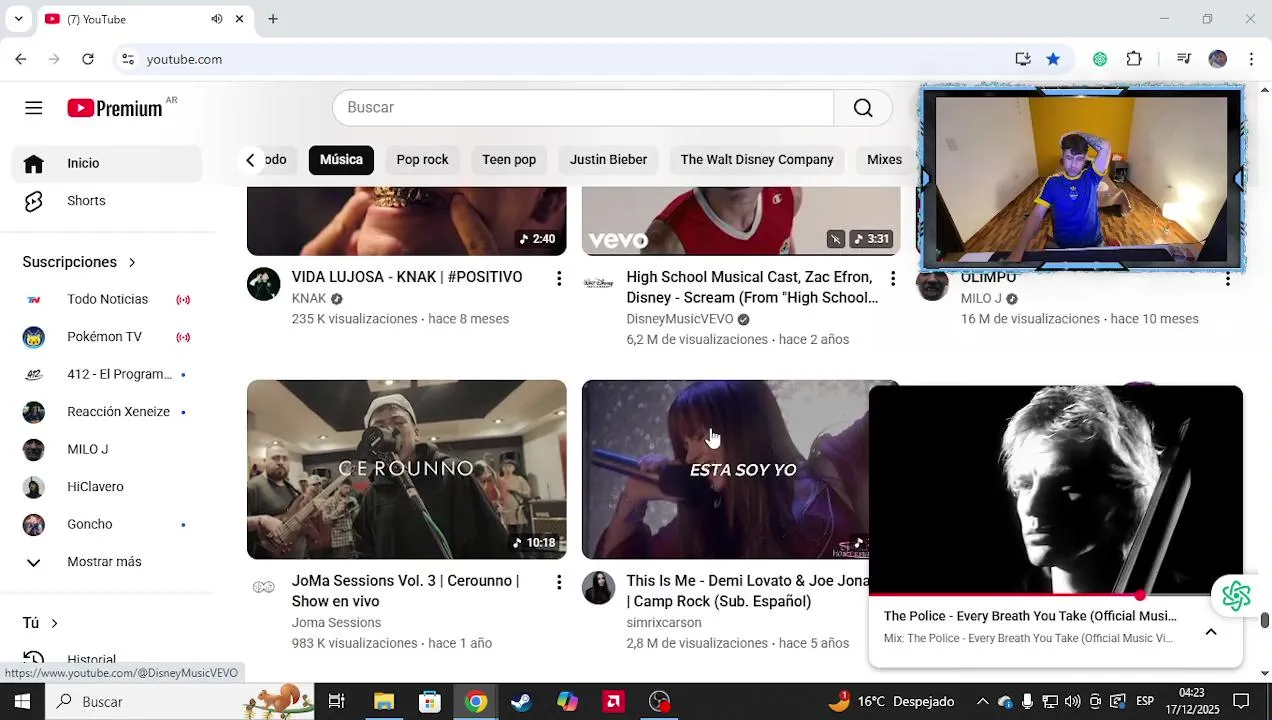This screenshot has width=1272, height=720.
Task: Click the magnifier search button
Action: point(863,108)
